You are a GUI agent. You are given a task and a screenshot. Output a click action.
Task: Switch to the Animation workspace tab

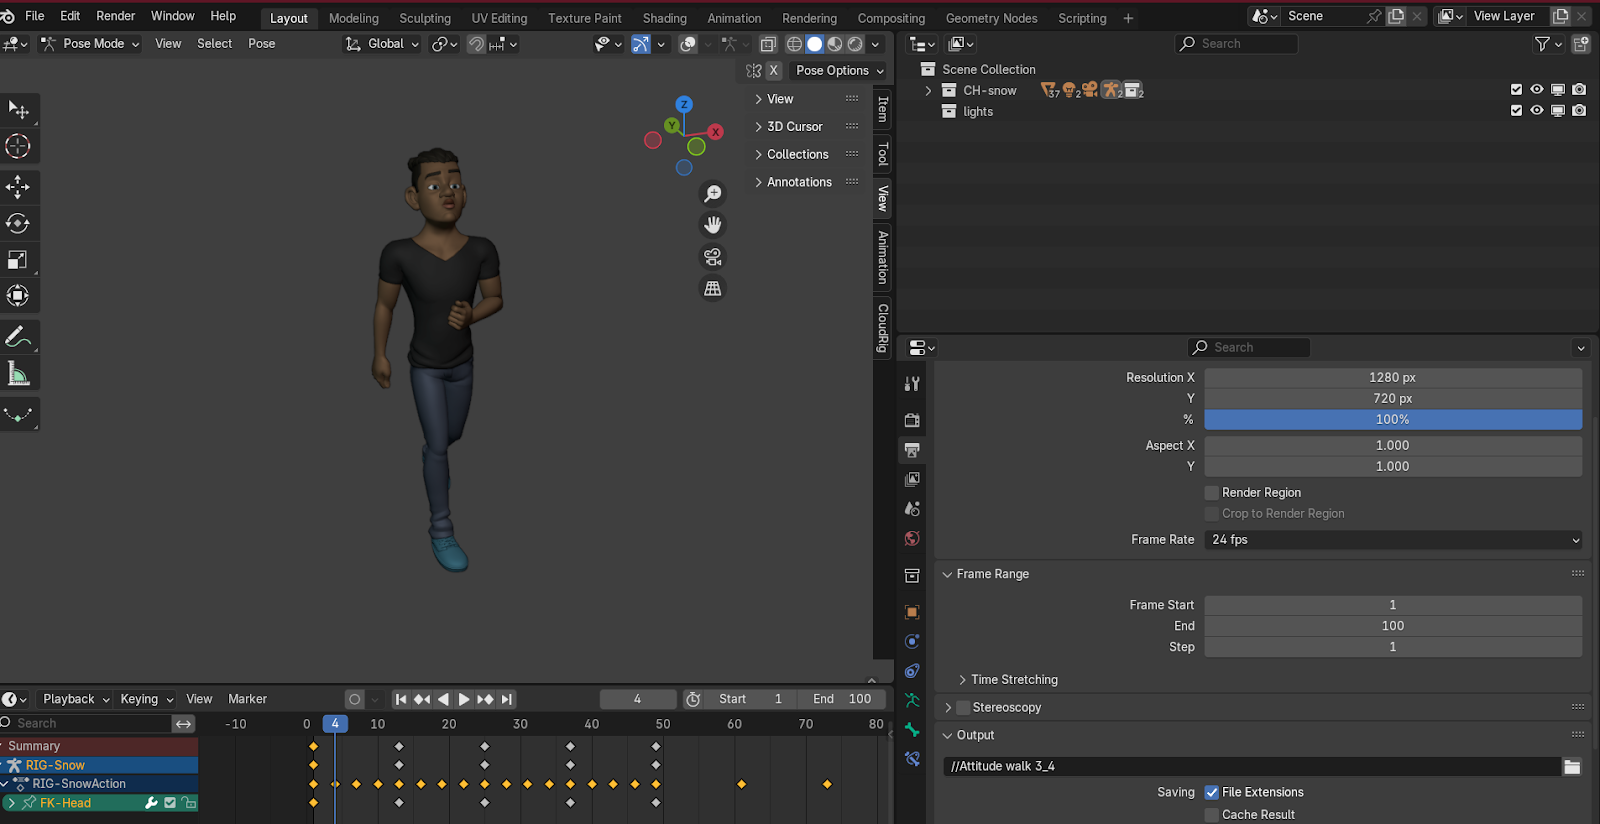click(733, 18)
